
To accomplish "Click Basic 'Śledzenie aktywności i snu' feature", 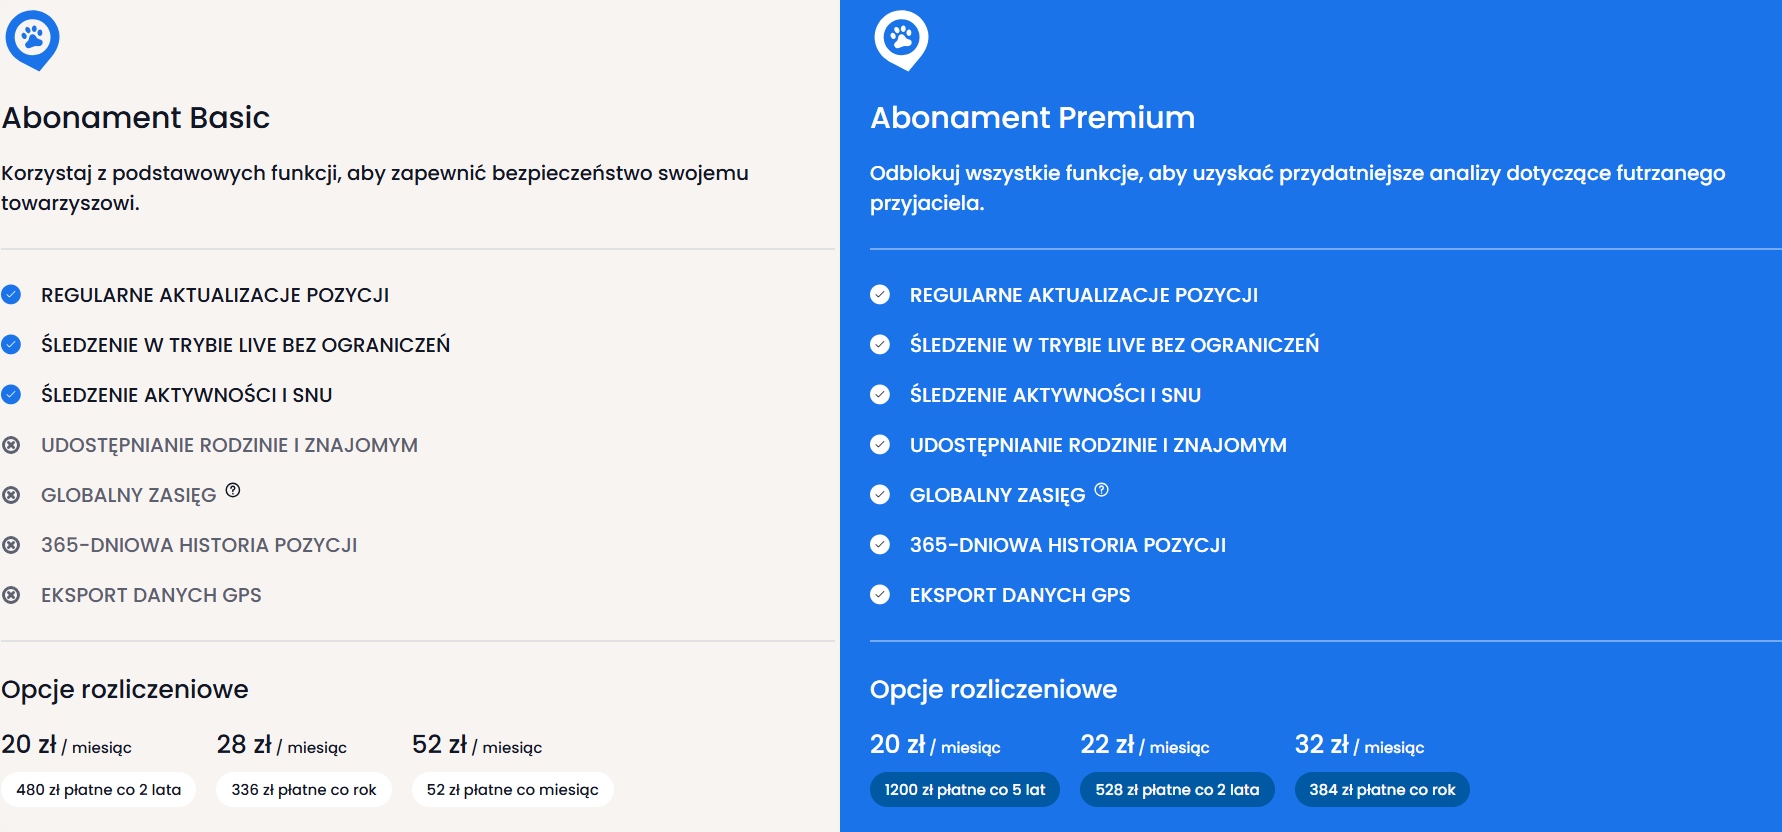I will tap(186, 395).
